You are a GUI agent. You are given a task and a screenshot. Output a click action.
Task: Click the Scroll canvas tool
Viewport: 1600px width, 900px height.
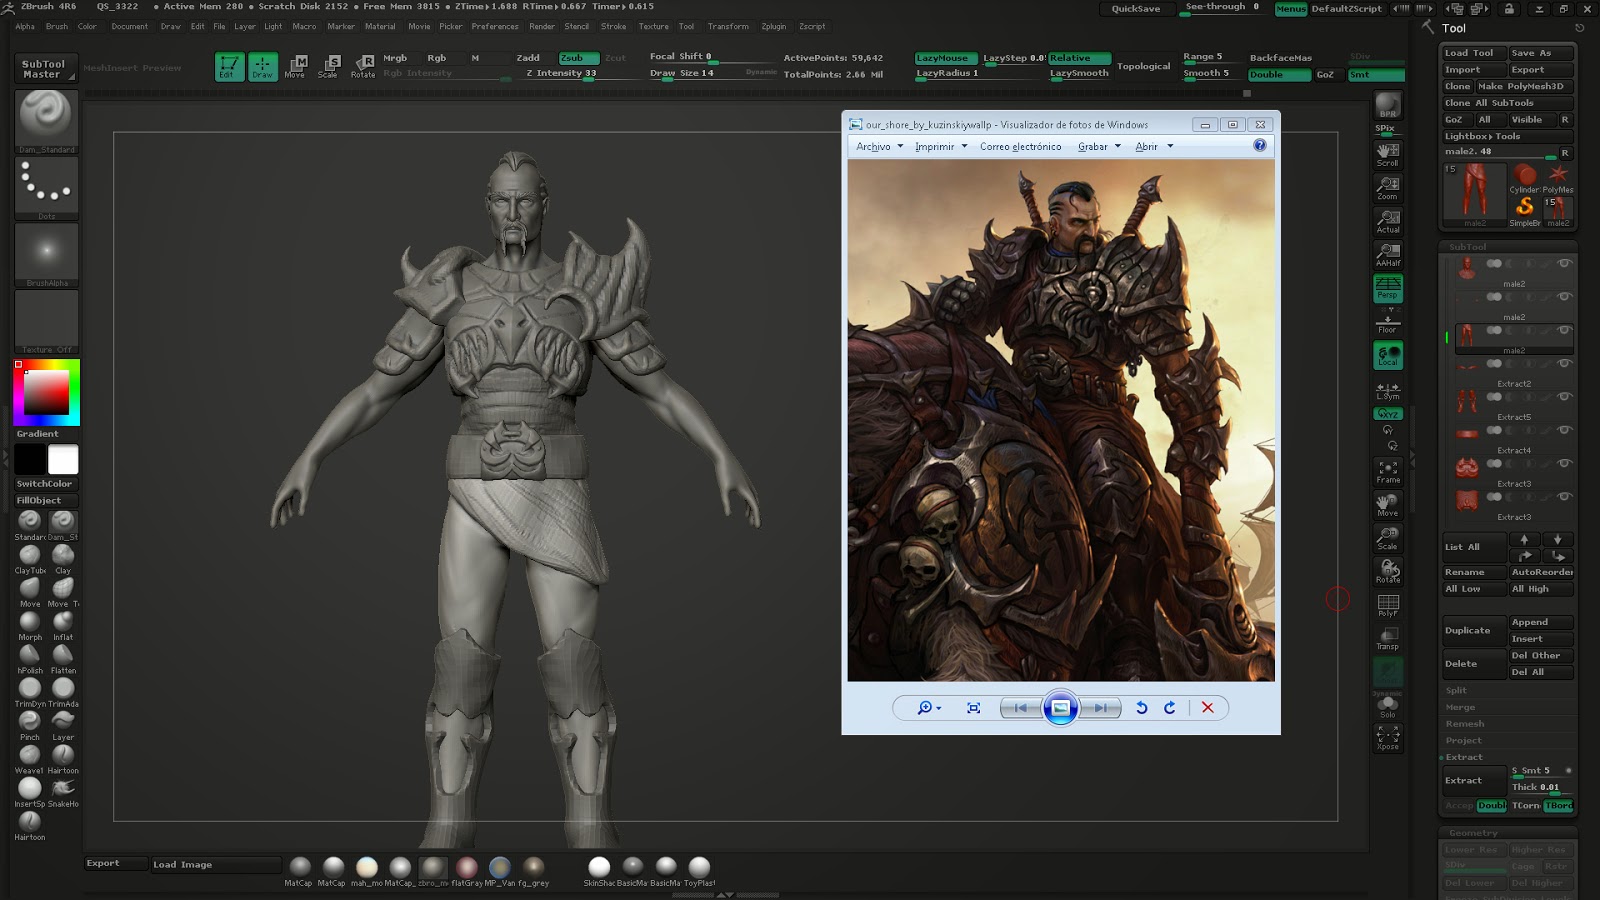(x=1388, y=154)
